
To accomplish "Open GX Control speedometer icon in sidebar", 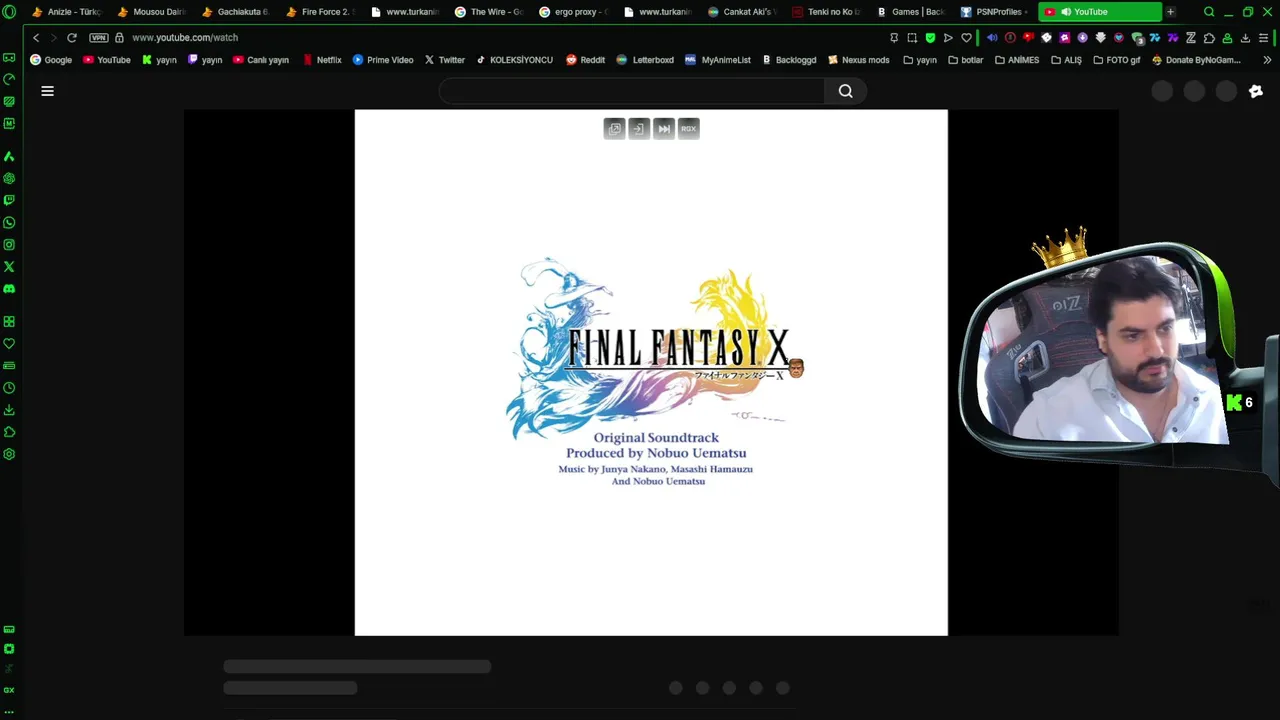I will coord(9,79).
